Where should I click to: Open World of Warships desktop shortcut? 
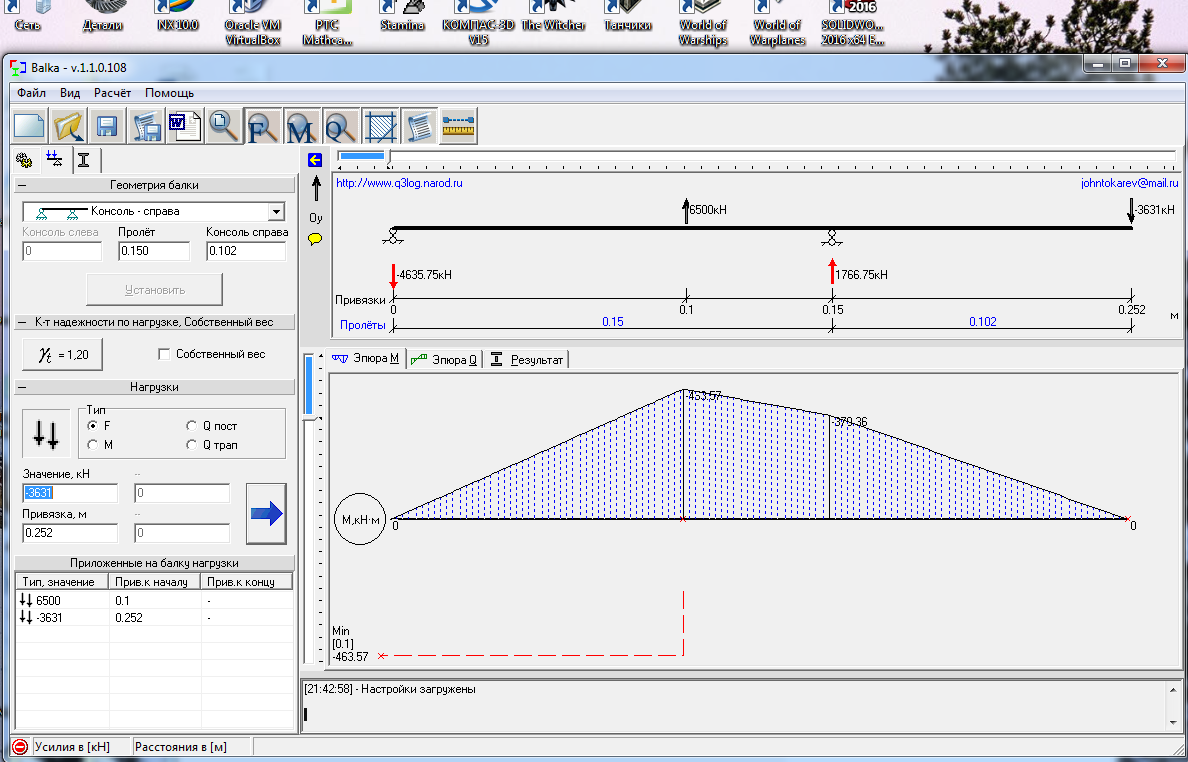[702, 23]
